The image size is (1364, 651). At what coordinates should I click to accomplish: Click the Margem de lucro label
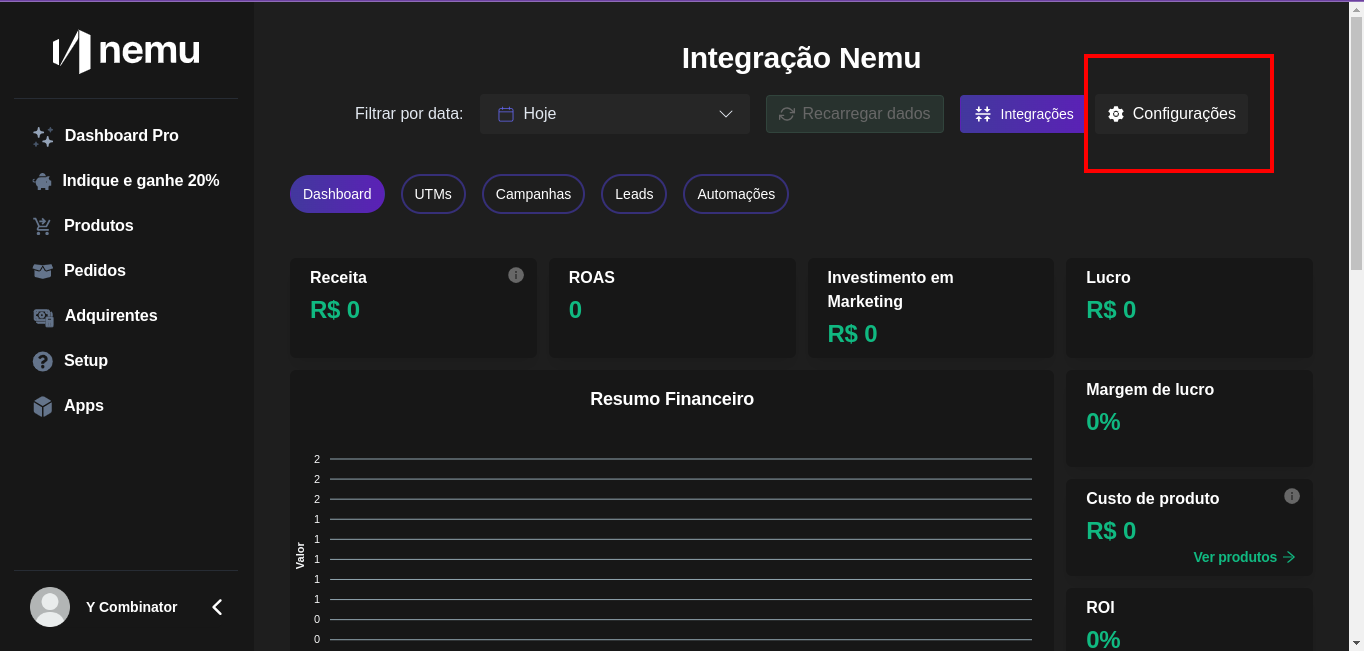[1150, 389]
